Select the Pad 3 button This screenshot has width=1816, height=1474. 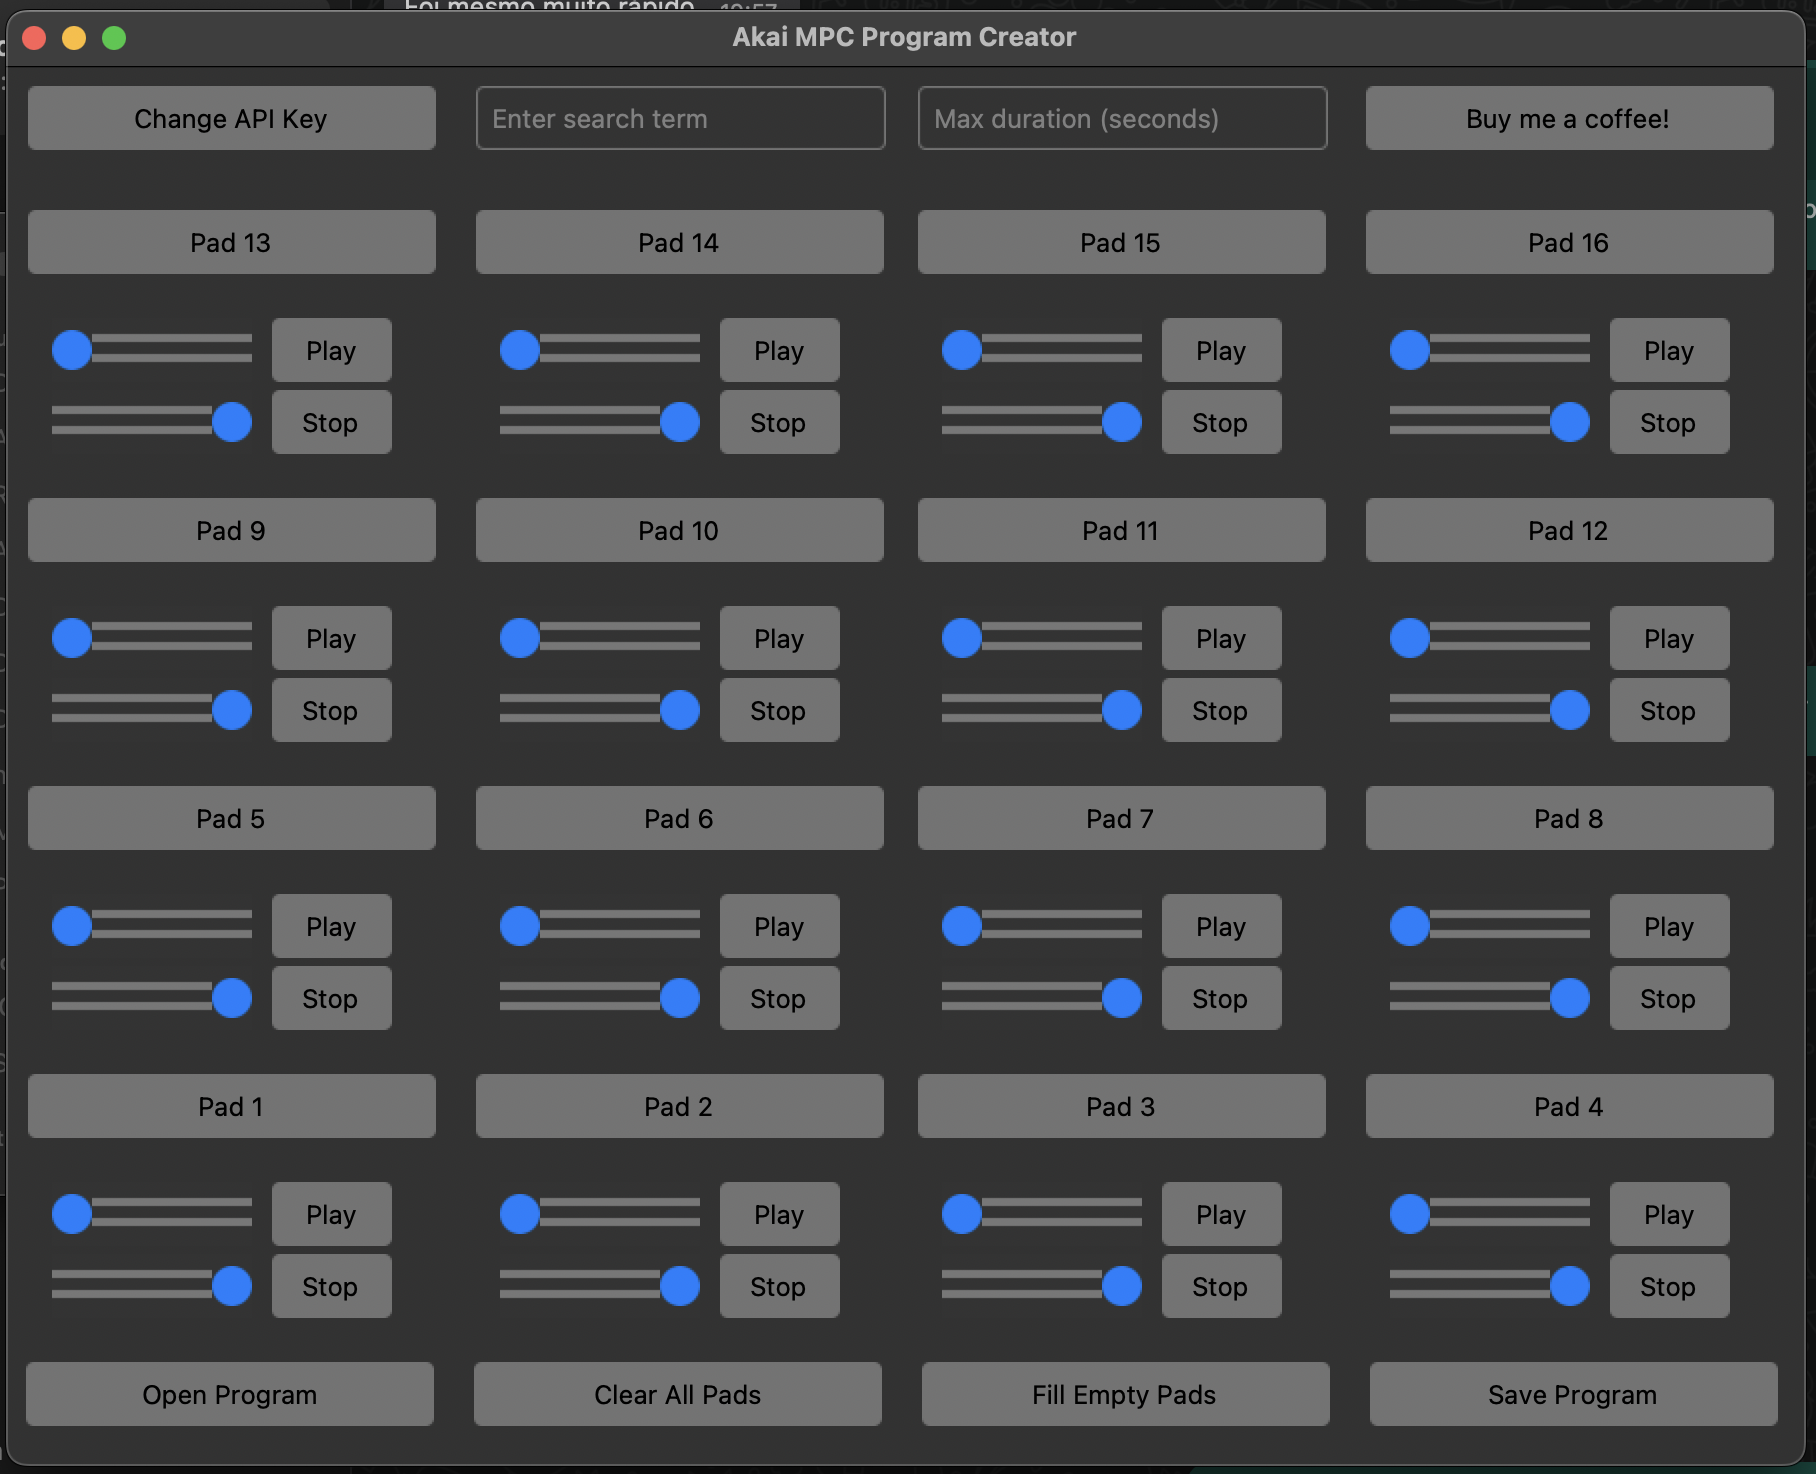(x=1121, y=1106)
